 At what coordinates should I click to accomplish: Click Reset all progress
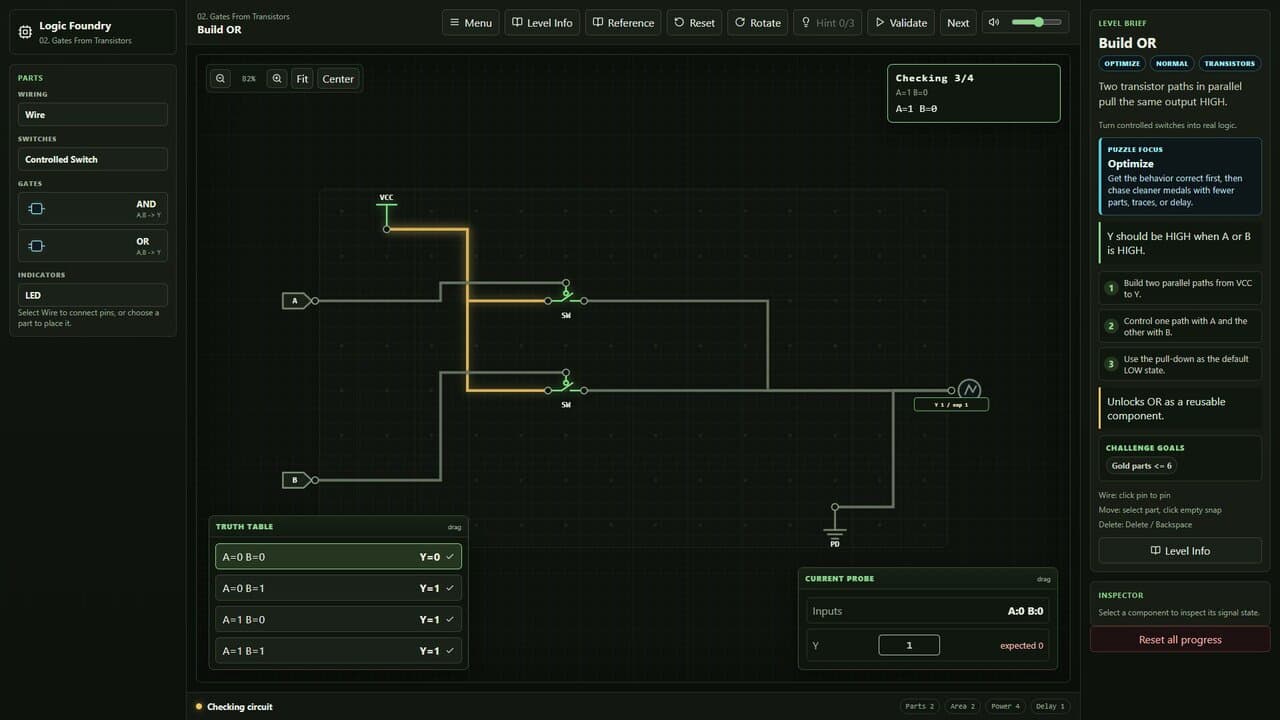point(1180,639)
